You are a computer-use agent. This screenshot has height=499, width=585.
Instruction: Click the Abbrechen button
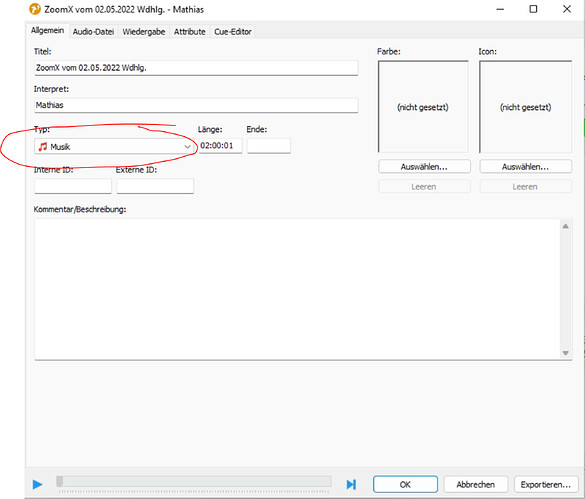click(476, 484)
